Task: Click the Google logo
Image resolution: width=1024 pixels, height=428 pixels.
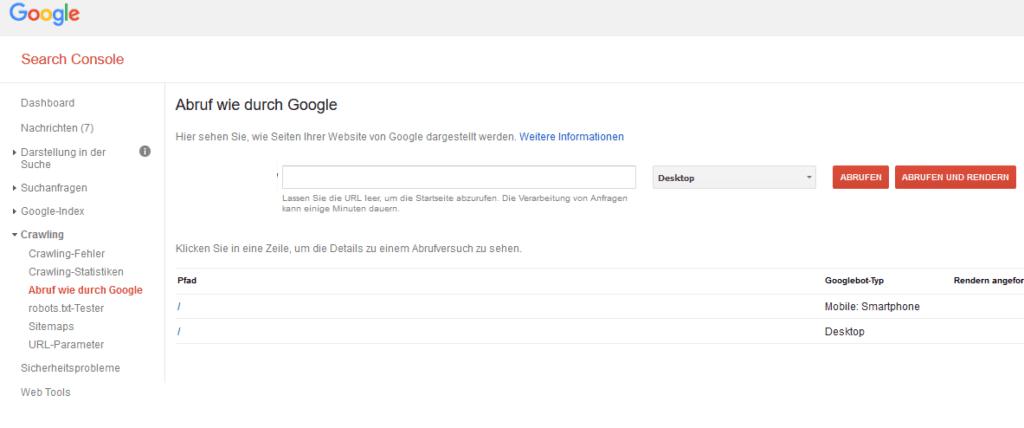Action: point(44,14)
